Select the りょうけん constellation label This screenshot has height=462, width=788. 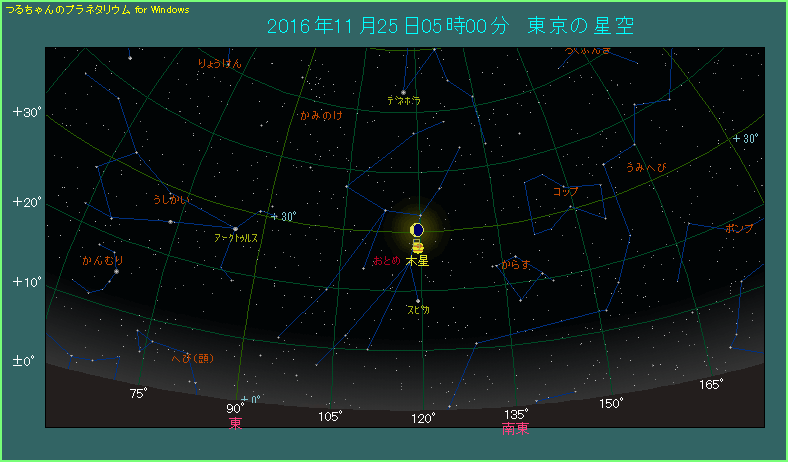tap(219, 64)
